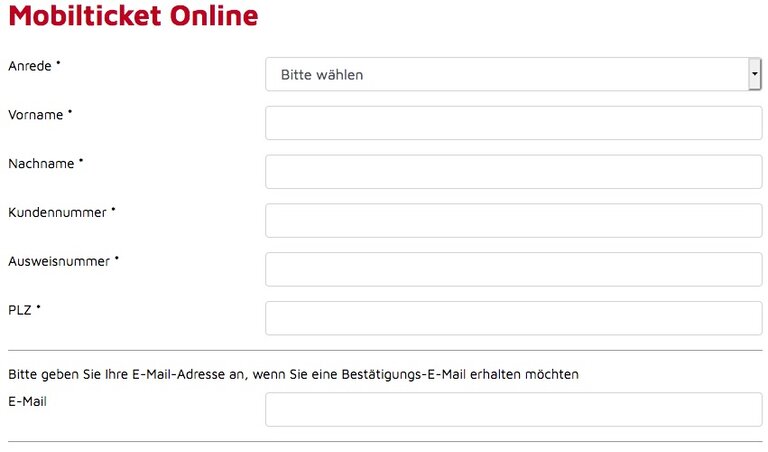Click the Anrede field label

(30, 66)
